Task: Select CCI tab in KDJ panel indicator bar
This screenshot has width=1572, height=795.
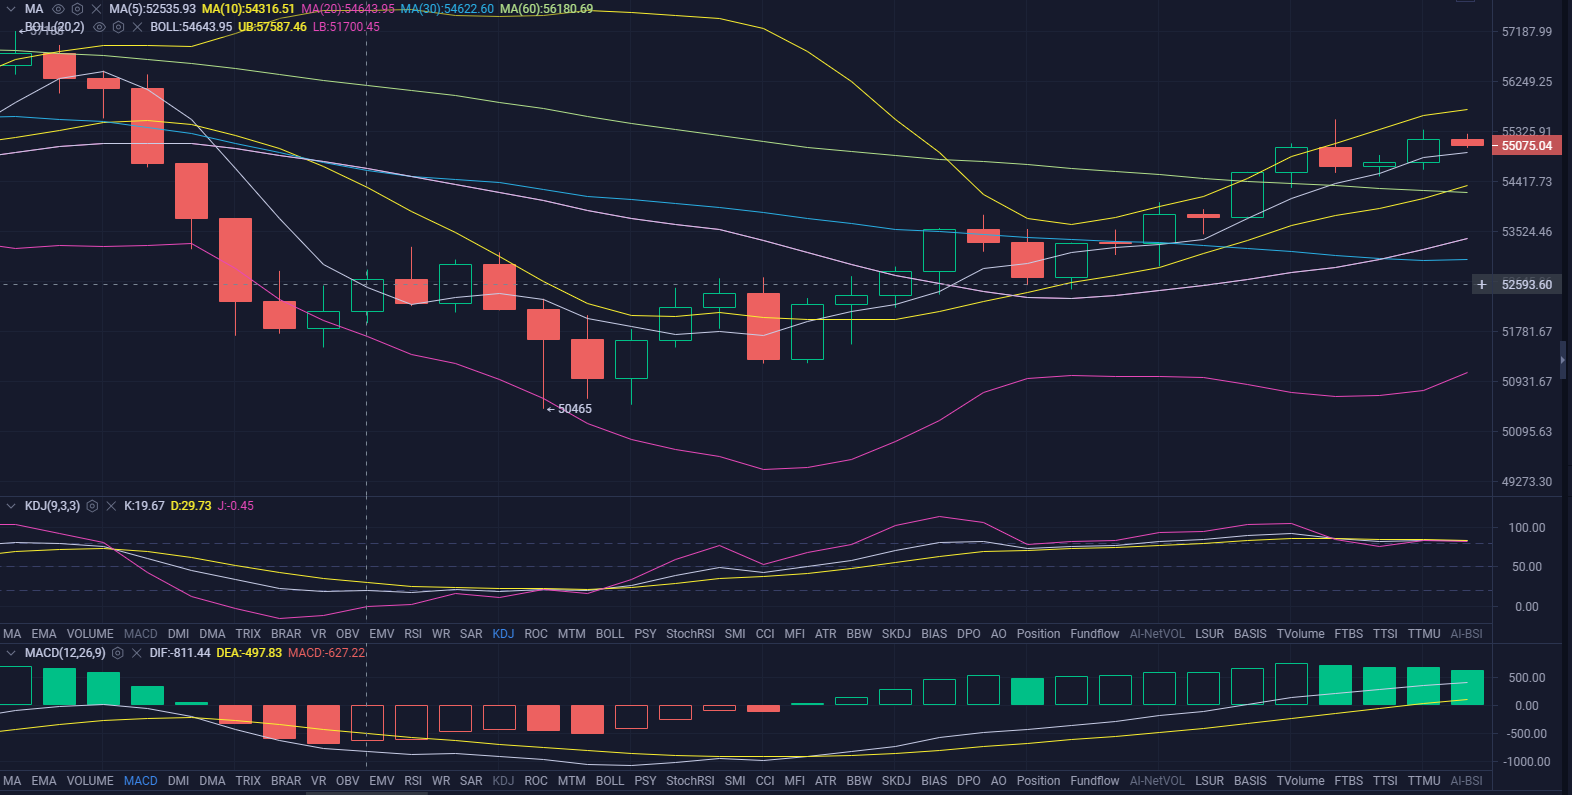Action: pos(765,634)
